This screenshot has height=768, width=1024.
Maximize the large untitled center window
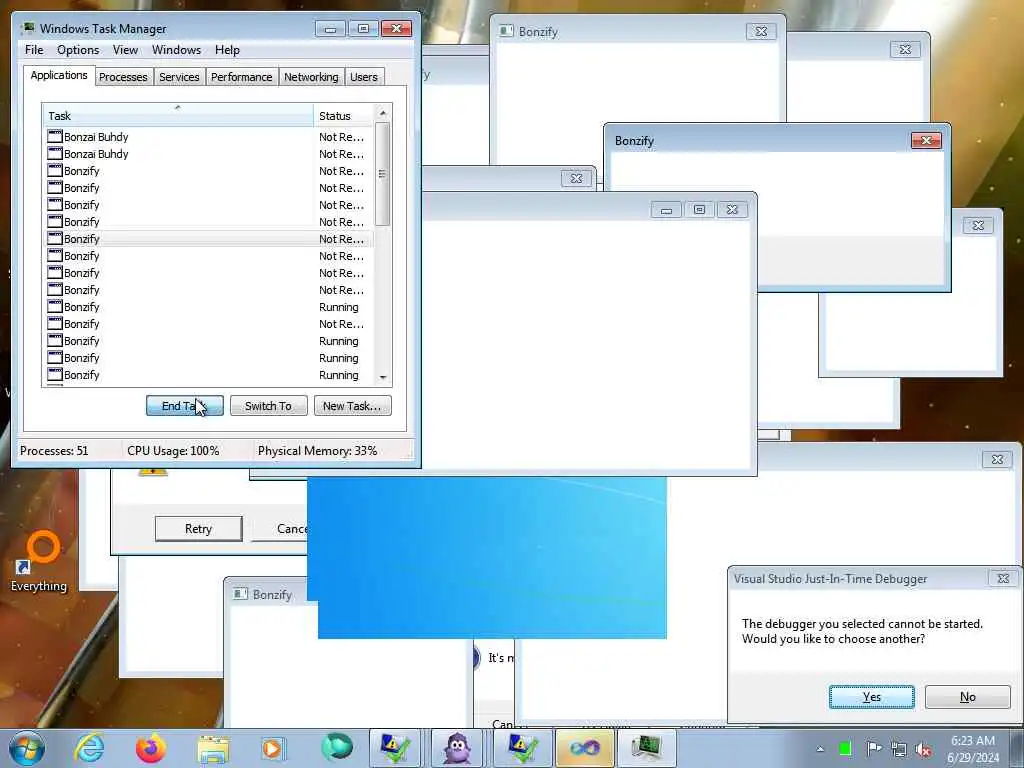tap(699, 210)
